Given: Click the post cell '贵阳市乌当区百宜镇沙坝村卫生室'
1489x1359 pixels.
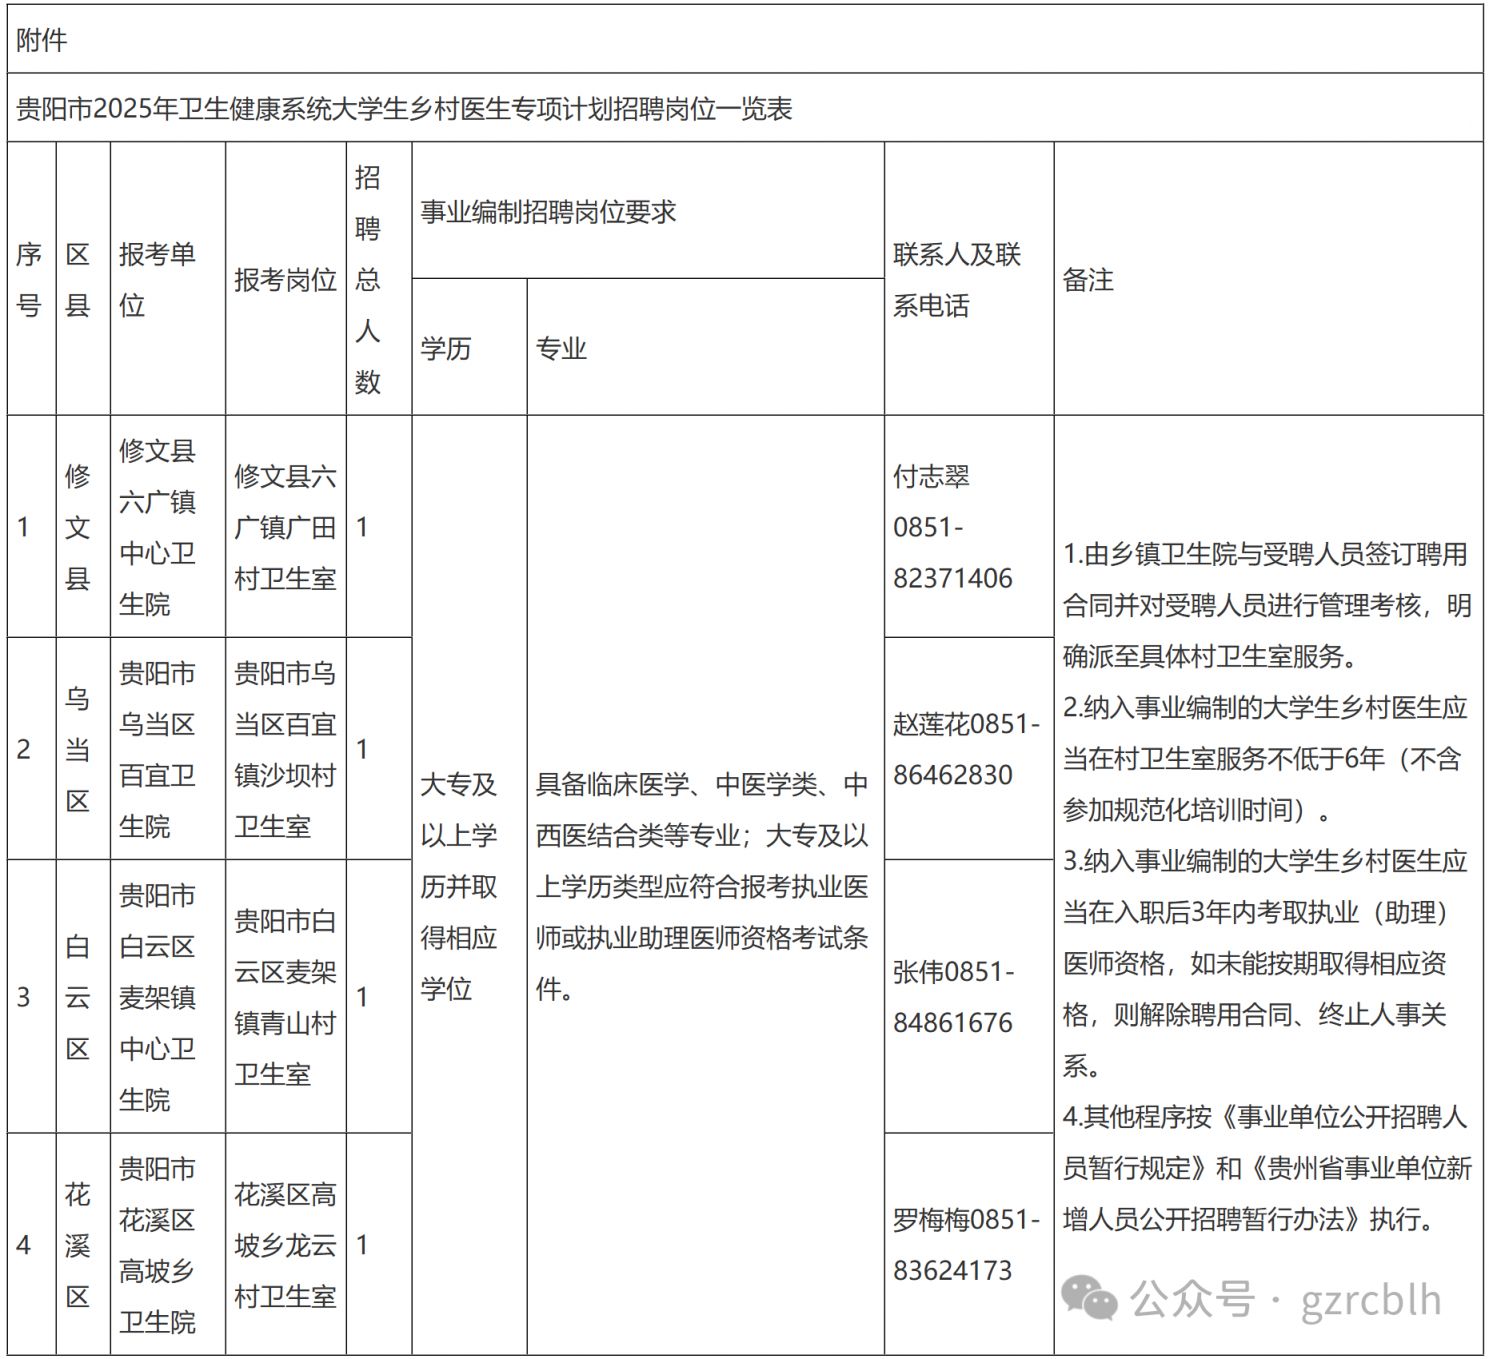Looking at the screenshot, I should pyautogui.click(x=285, y=749).
